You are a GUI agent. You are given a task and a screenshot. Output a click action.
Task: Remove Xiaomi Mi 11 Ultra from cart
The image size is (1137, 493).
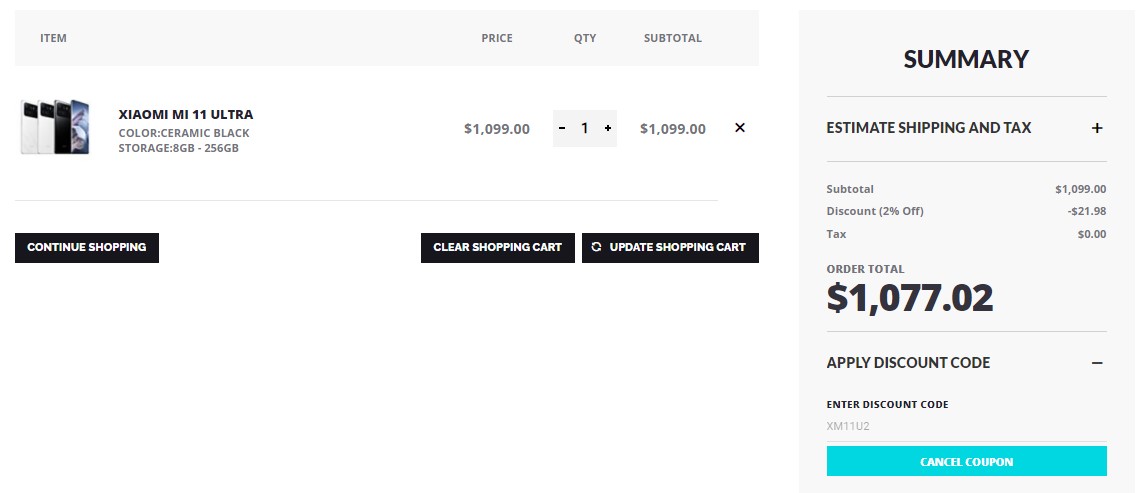740,128
